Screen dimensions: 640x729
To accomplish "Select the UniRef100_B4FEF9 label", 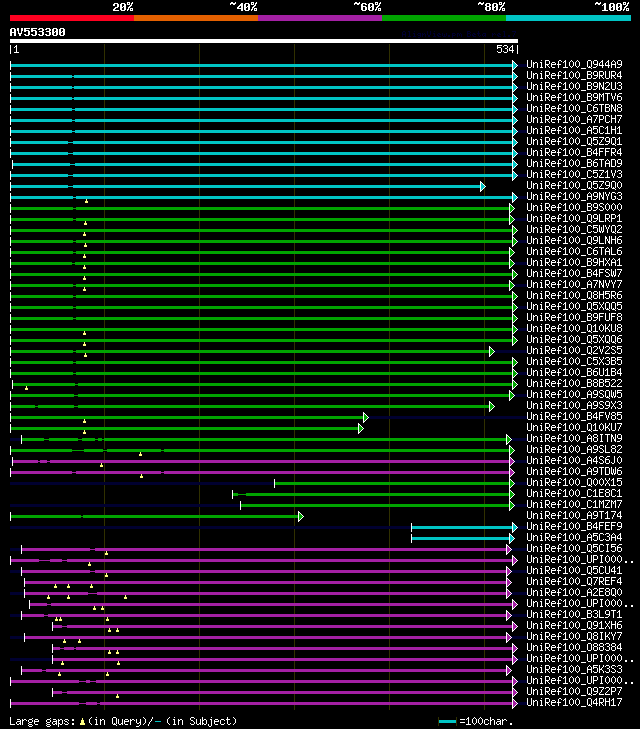I will coord(574,527).
